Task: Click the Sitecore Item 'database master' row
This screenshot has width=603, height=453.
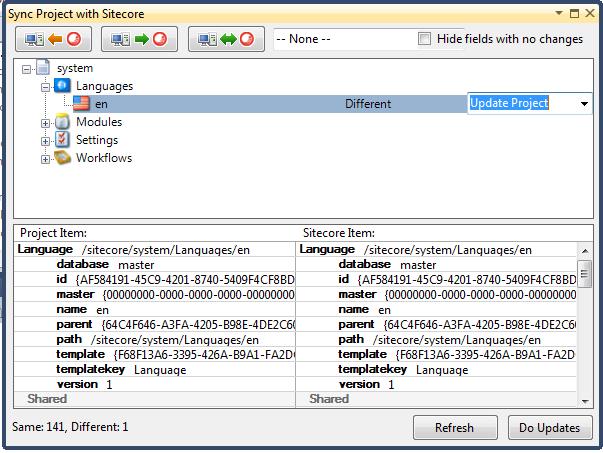Action: (437, 265)
